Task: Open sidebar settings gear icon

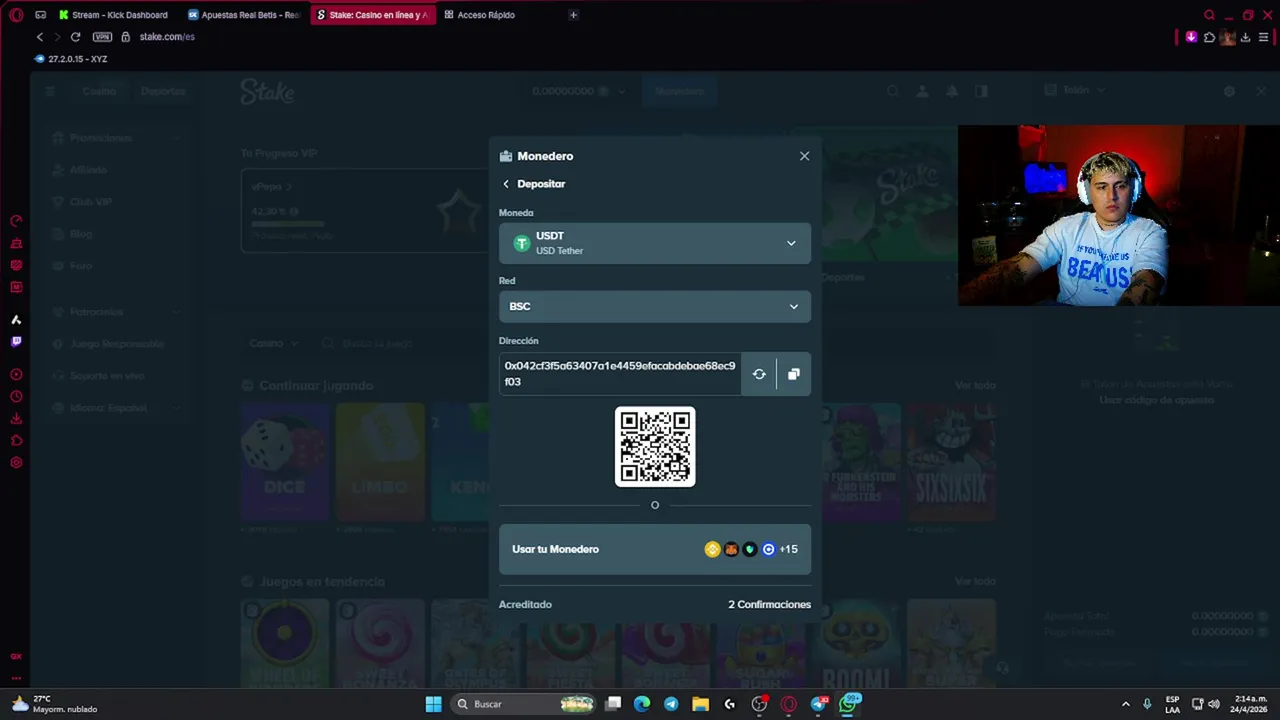Action: pyautogui.click(x=16, y=462)
